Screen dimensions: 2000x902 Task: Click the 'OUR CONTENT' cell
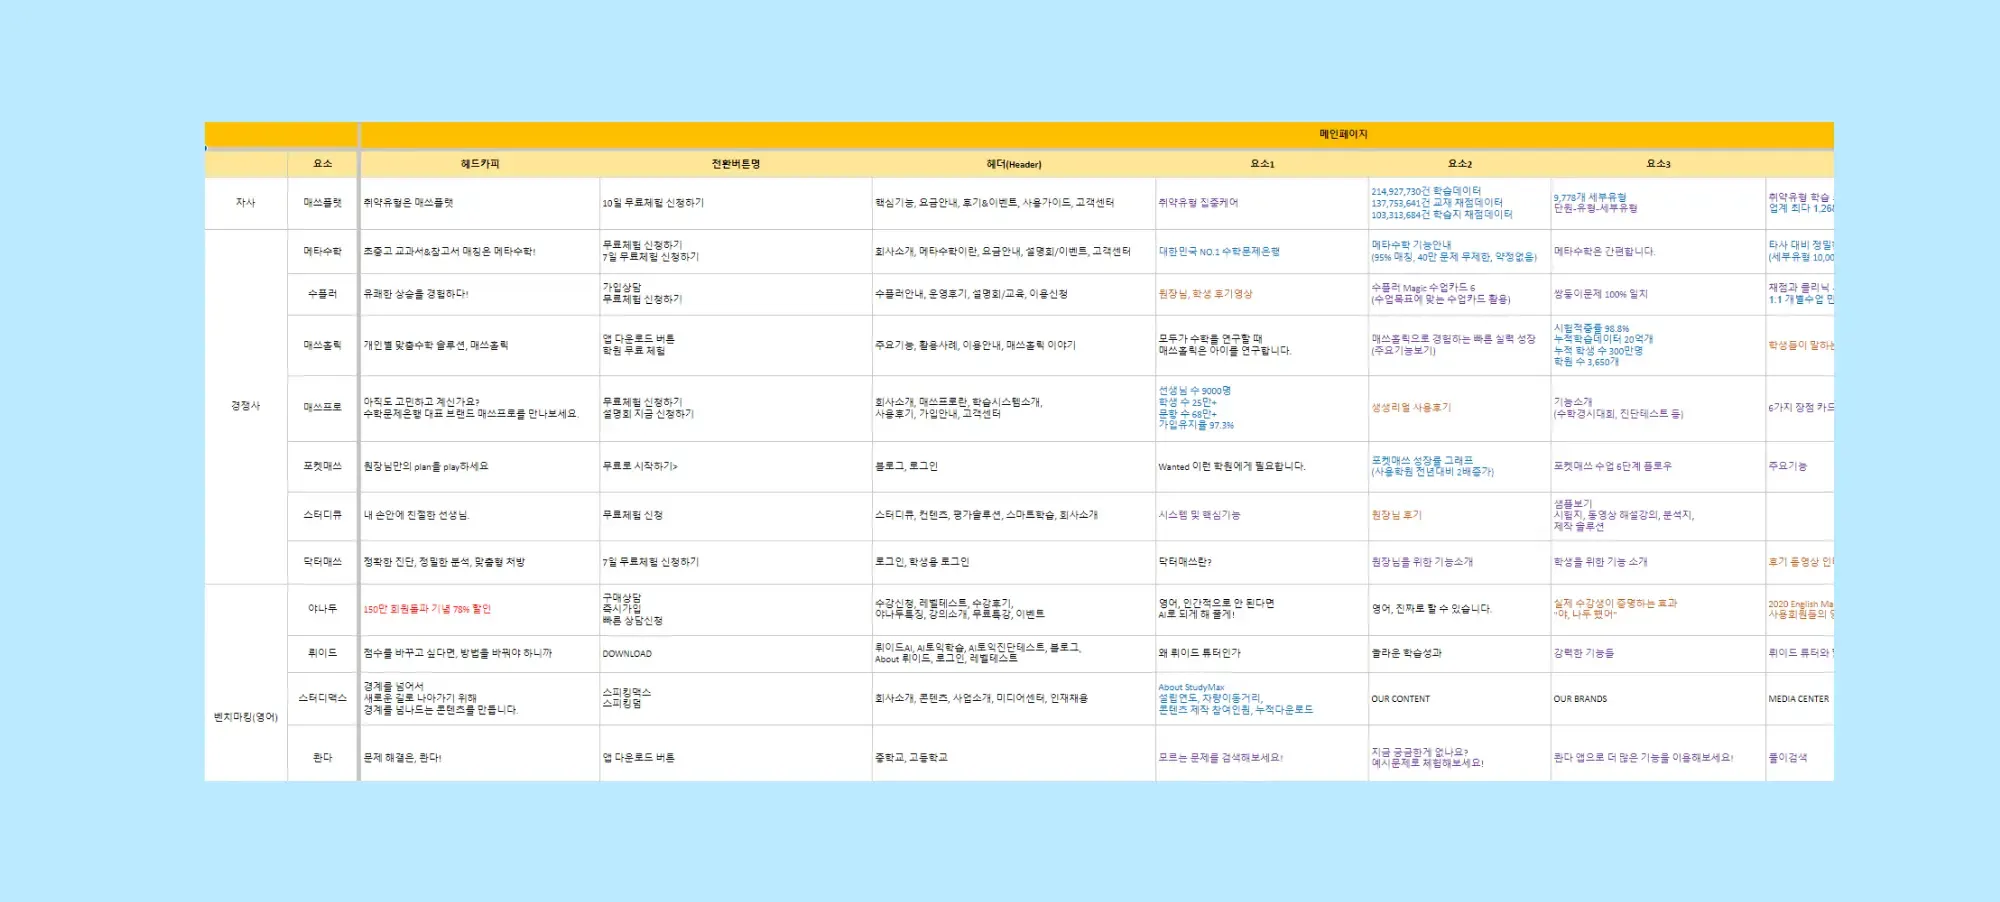tap(1460, 698)
